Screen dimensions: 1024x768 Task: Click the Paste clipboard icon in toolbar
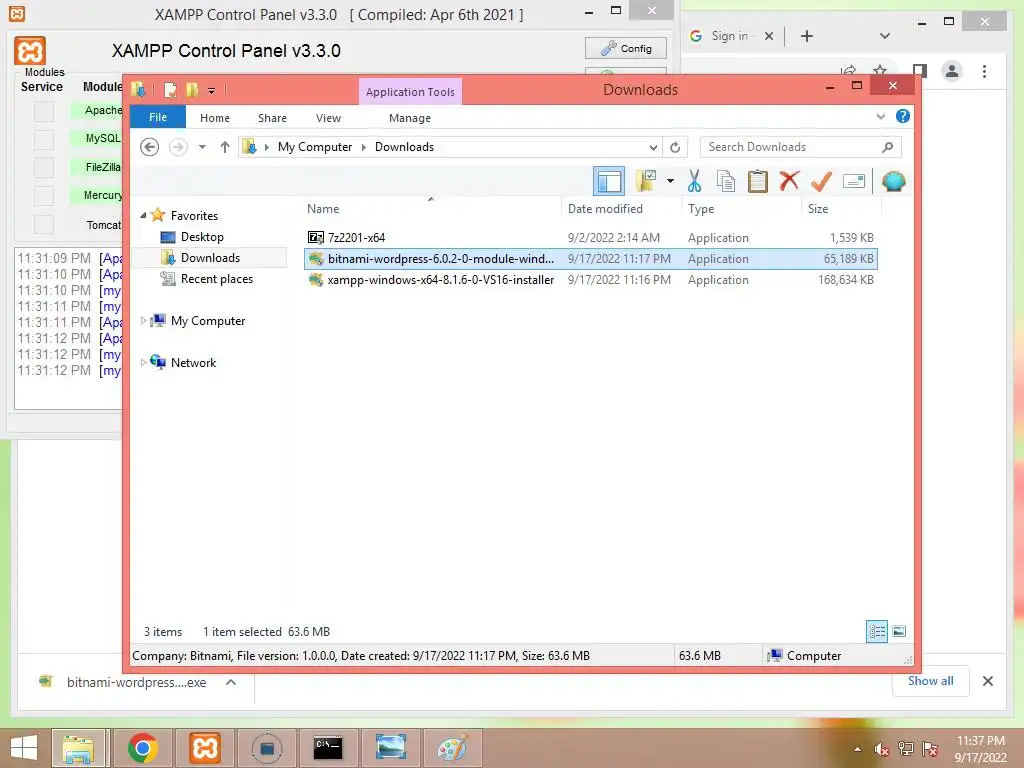(758, 181)
